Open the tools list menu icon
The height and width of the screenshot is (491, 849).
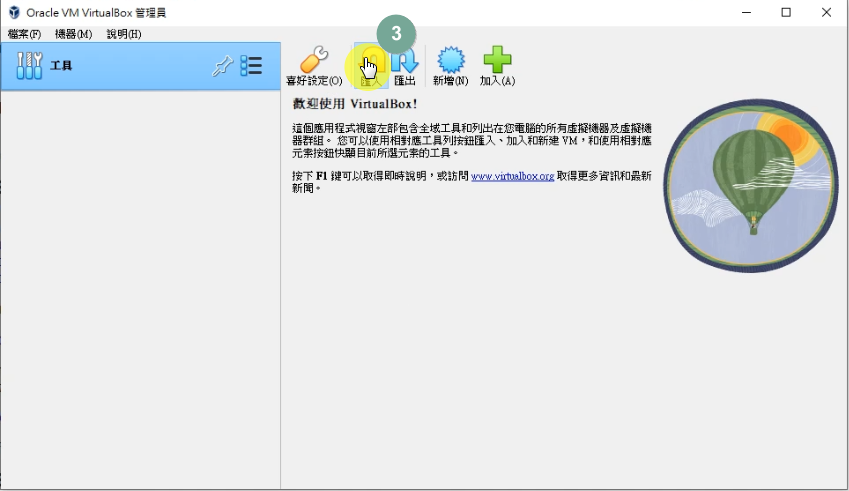tap(251, 66)
